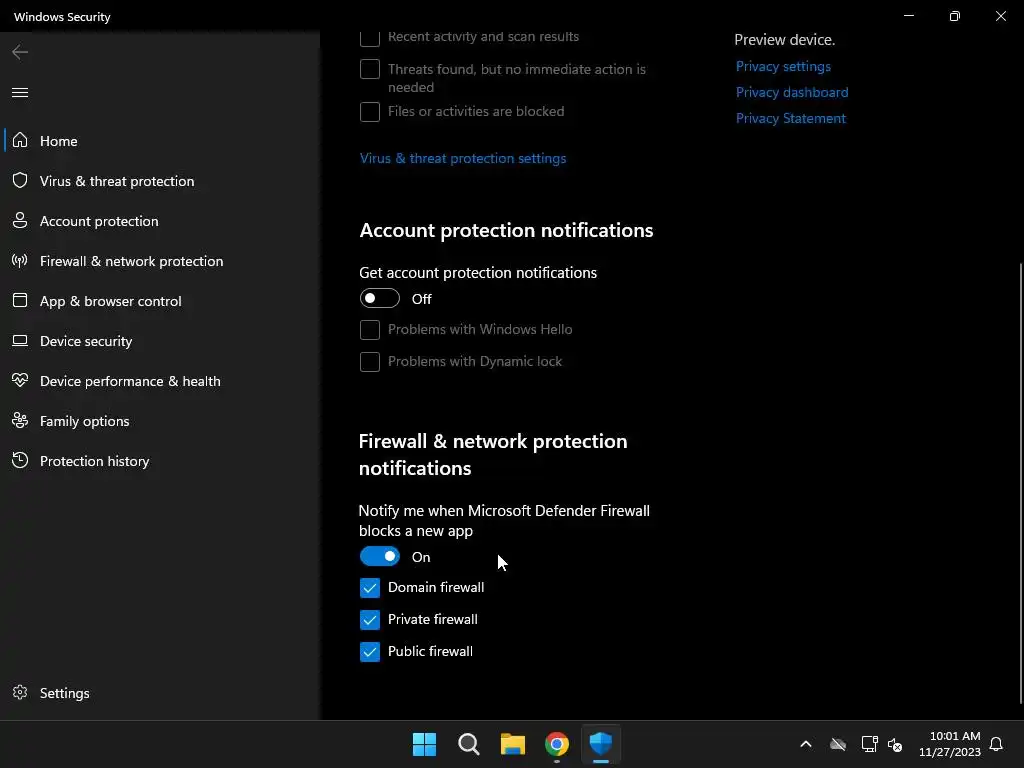1024x768 pixels.
Task: Click Account protection notifications heading
Action: (506, 230)
